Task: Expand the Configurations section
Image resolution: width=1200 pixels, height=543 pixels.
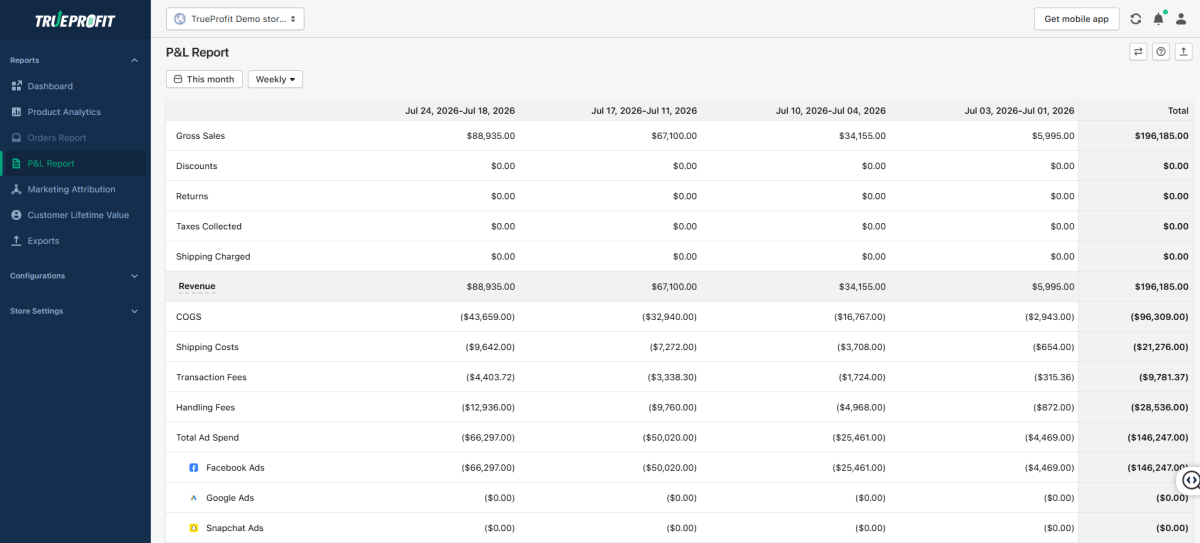Action: coord(135,276)
